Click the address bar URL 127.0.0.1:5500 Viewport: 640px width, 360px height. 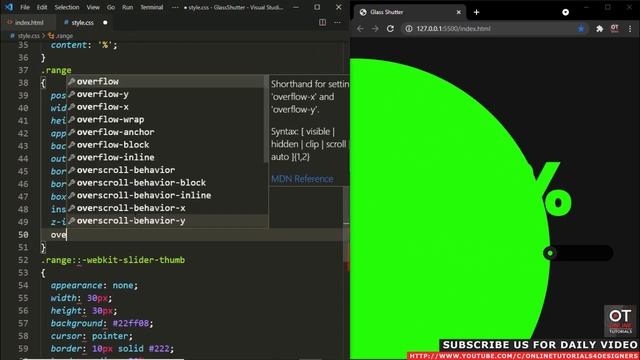453,29
